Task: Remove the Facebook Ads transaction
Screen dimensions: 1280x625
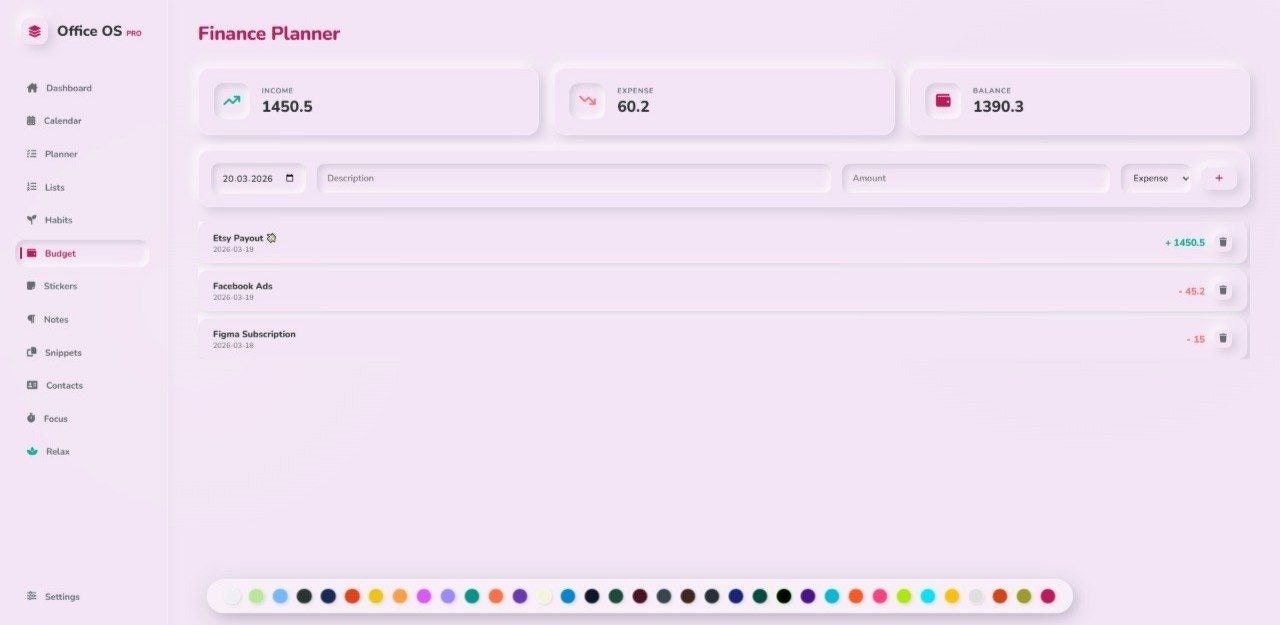Action: click(x=1223, y=289)
